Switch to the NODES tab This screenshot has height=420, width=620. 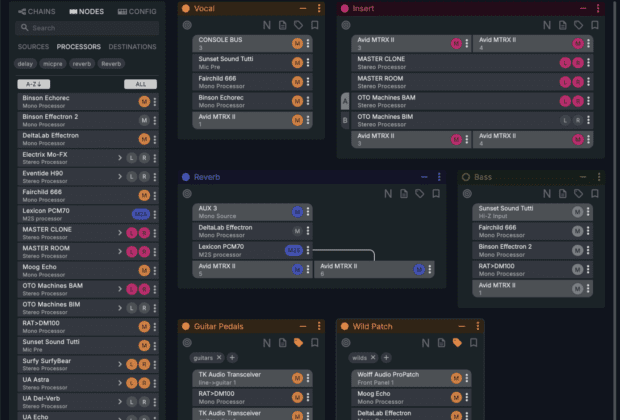(x=87, y=11)
